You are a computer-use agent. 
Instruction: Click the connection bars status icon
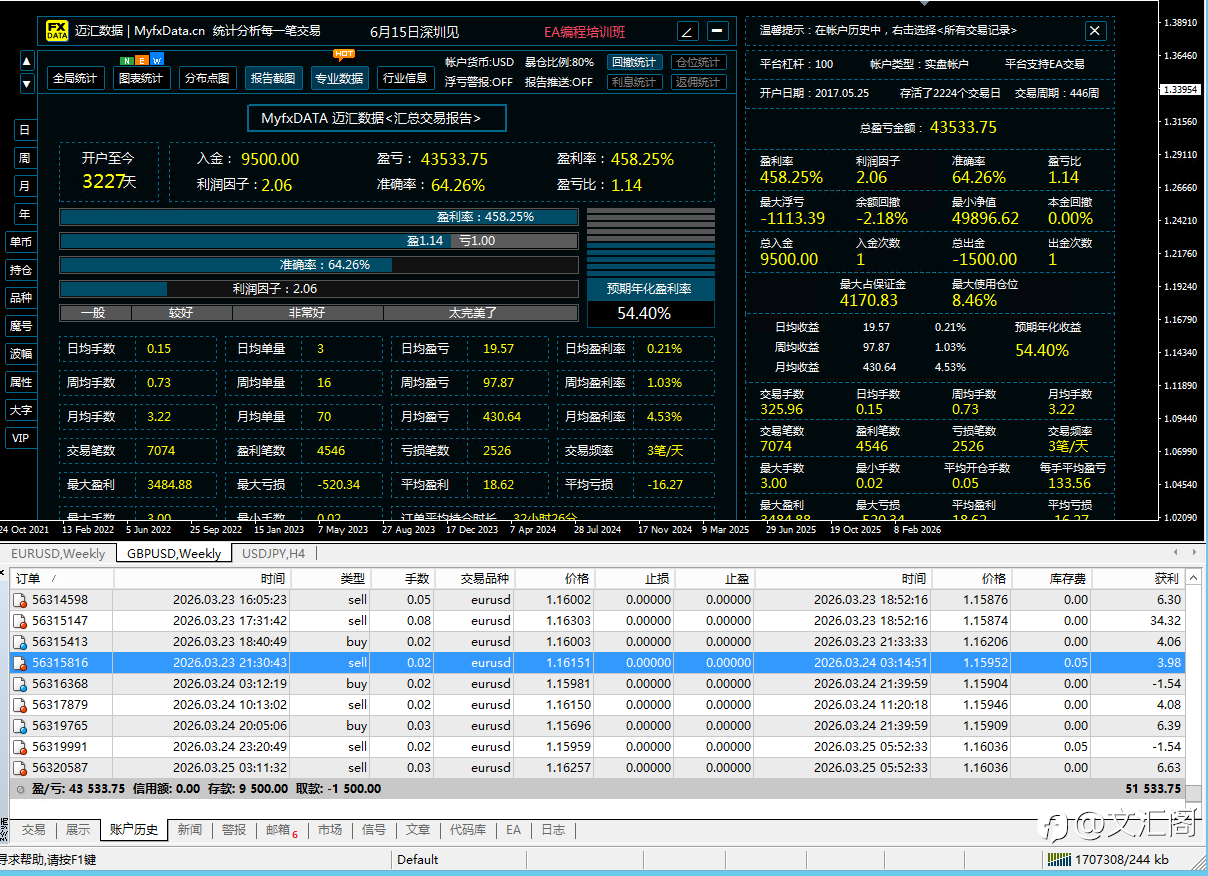coord(1059,859)
